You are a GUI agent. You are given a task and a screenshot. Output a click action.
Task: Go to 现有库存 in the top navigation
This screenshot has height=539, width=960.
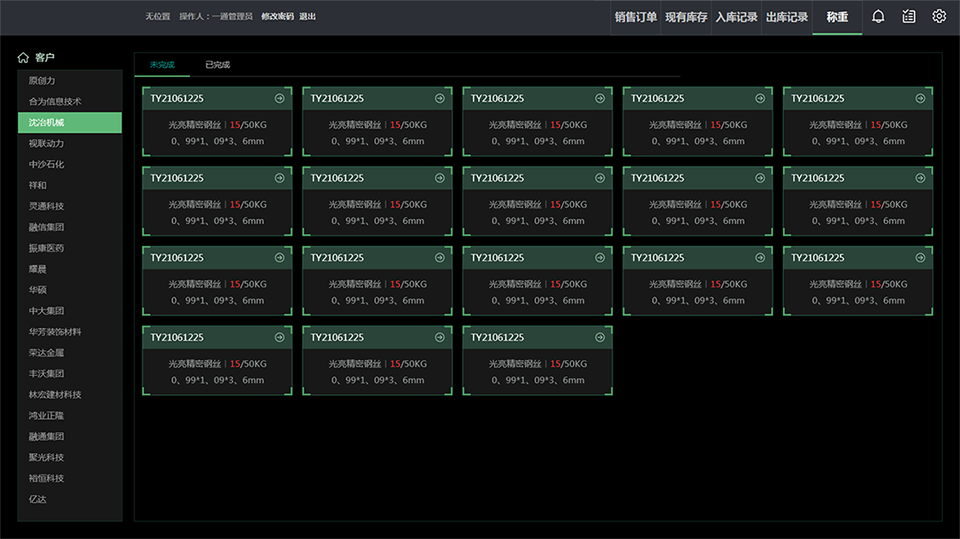[686, 17]
